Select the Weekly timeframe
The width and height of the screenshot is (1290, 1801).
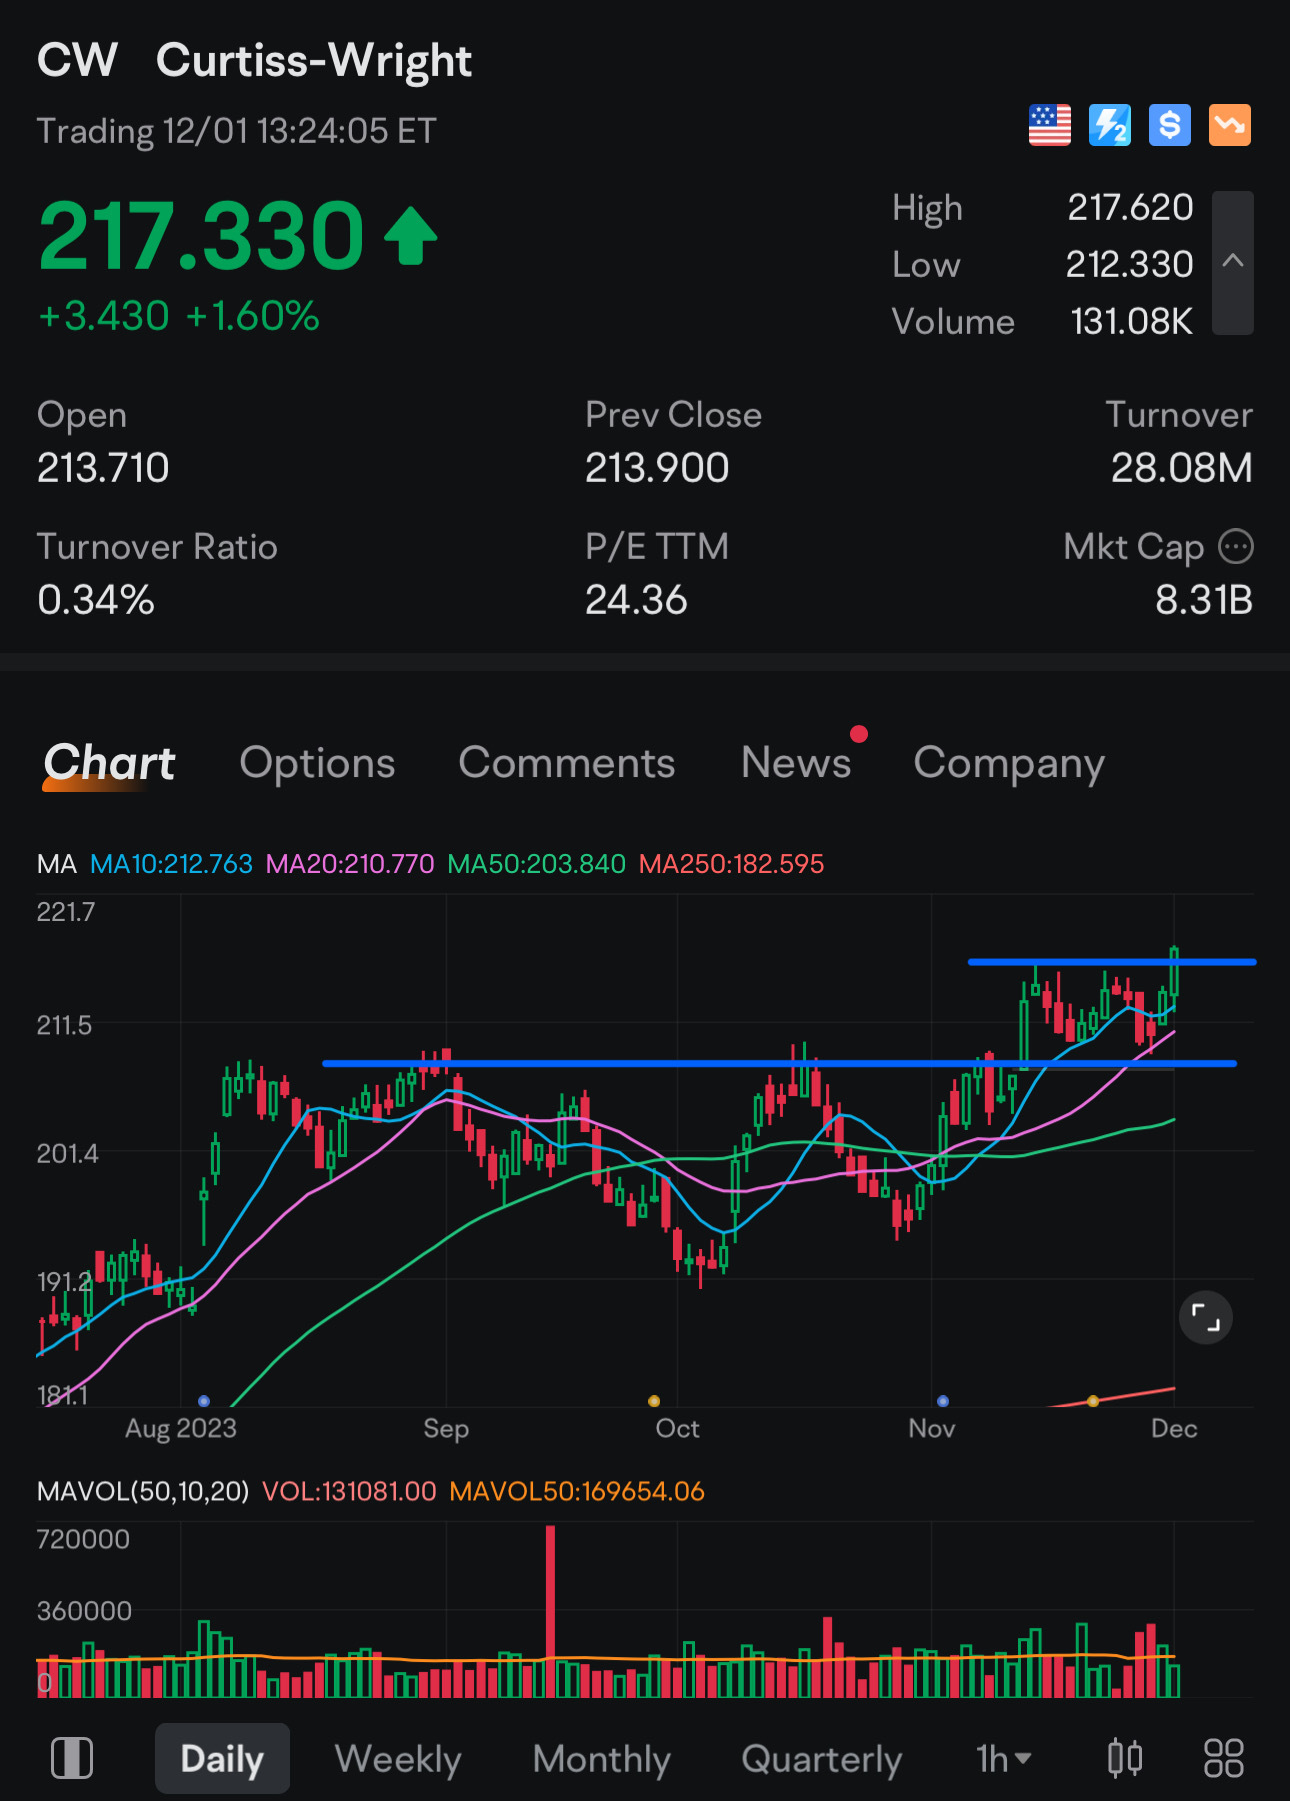(x=398, y=1758)
